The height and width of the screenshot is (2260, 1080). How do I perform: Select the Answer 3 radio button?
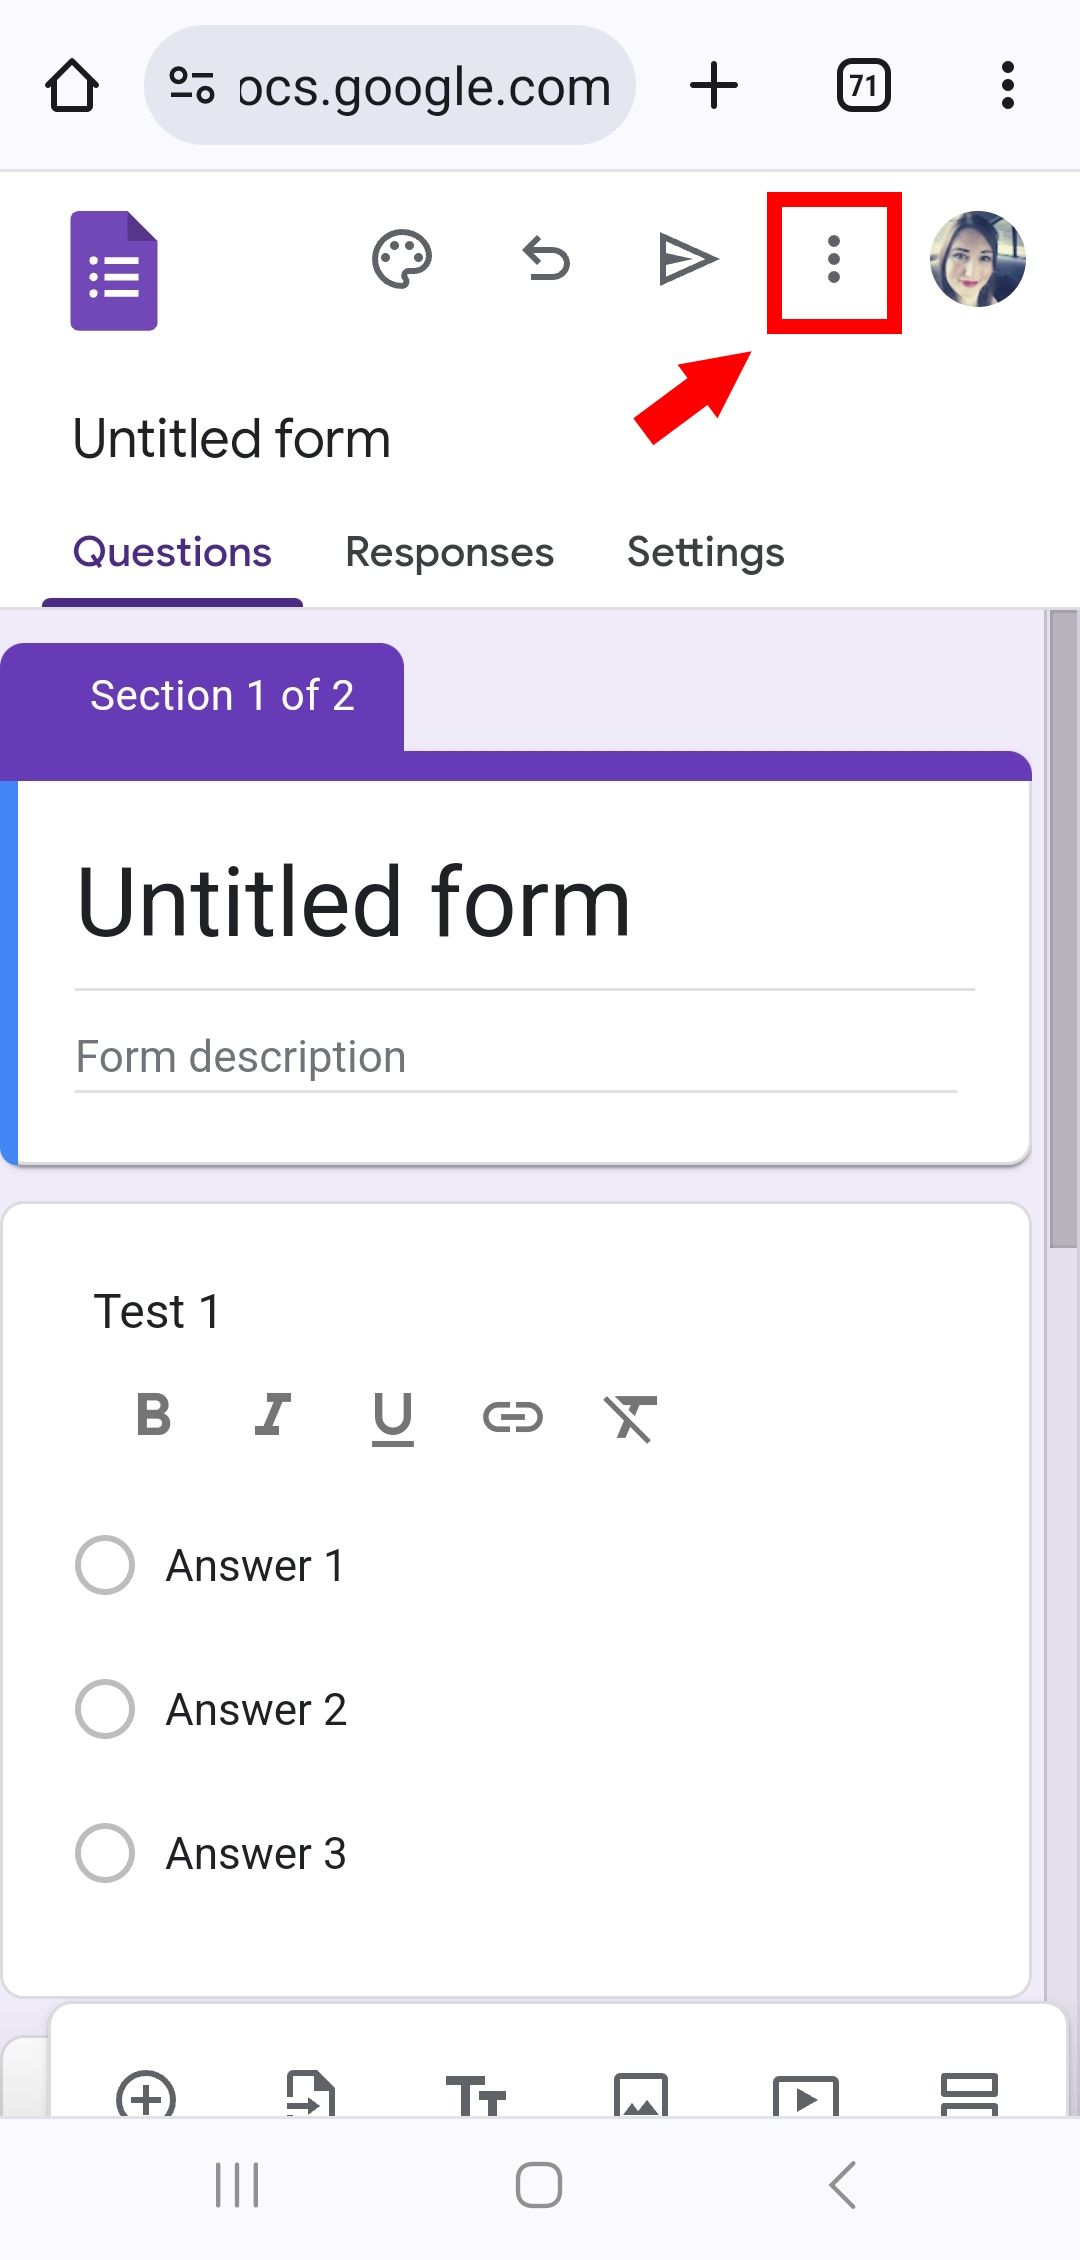coord(104,1854)
